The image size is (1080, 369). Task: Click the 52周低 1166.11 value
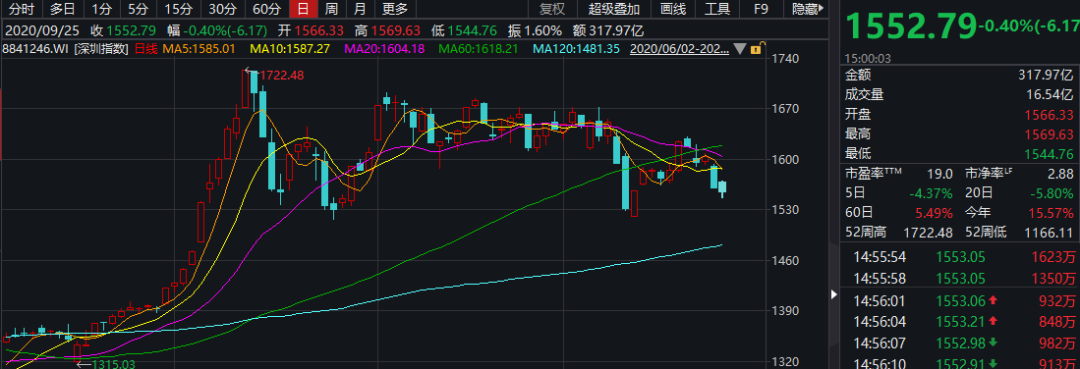pyautogui.click(x=1050, y=233)
